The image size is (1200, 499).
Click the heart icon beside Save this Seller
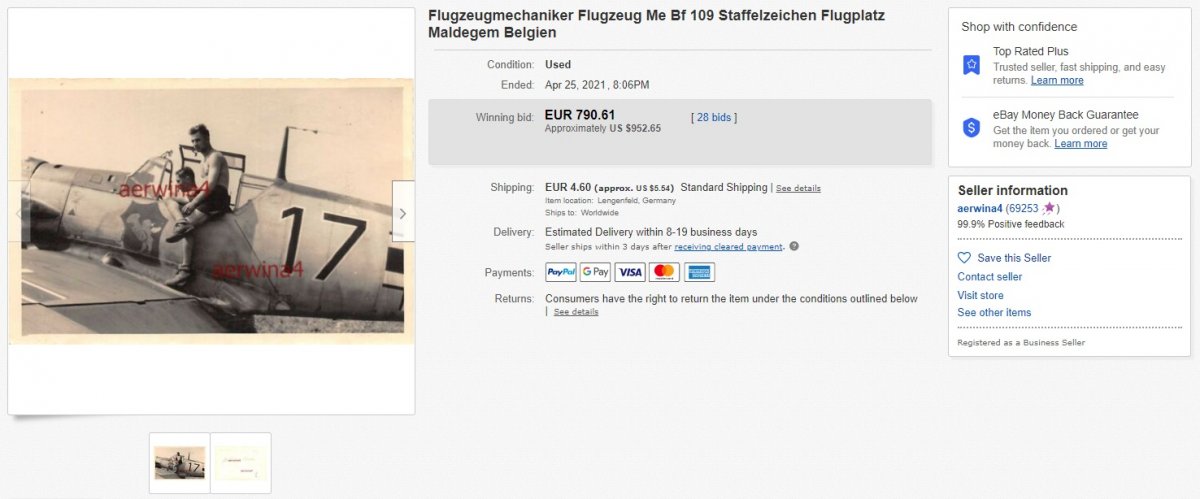(964, 258)
